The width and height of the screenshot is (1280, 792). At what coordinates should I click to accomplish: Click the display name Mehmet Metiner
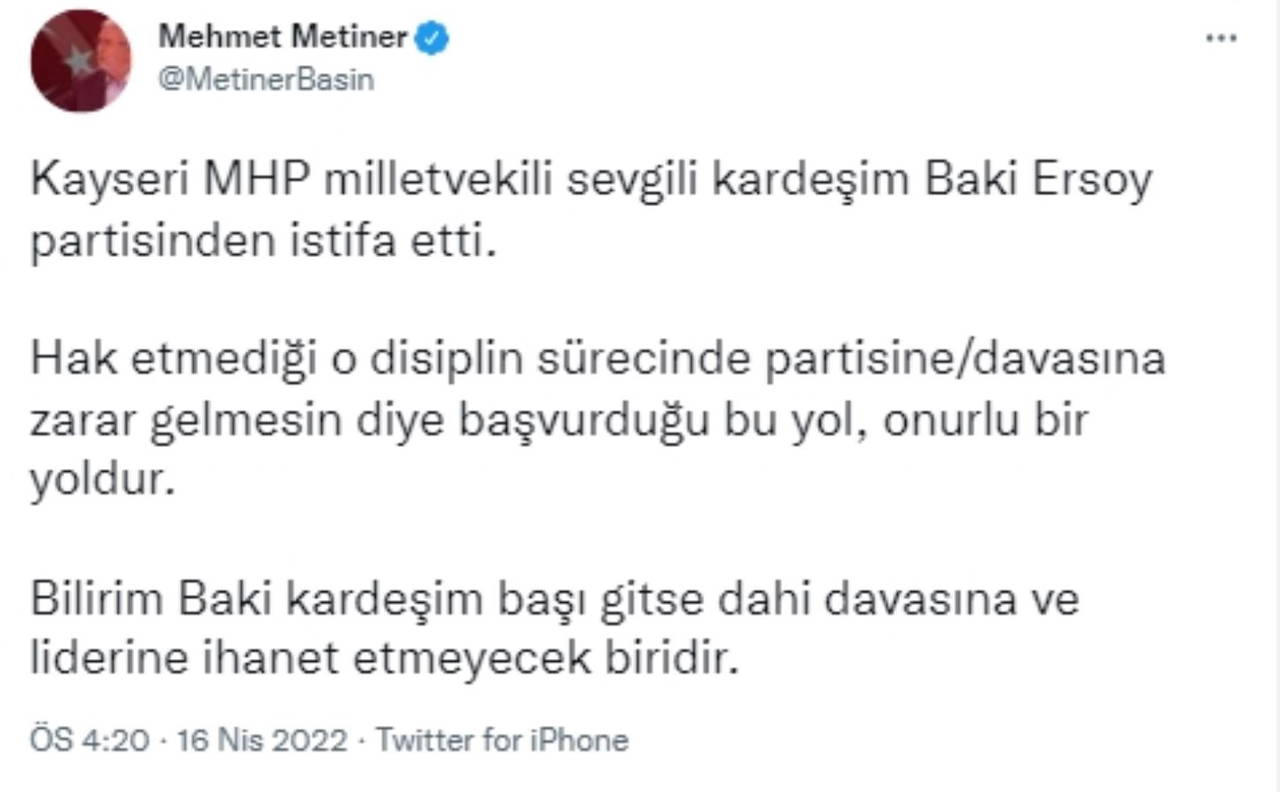click(283, 38)
